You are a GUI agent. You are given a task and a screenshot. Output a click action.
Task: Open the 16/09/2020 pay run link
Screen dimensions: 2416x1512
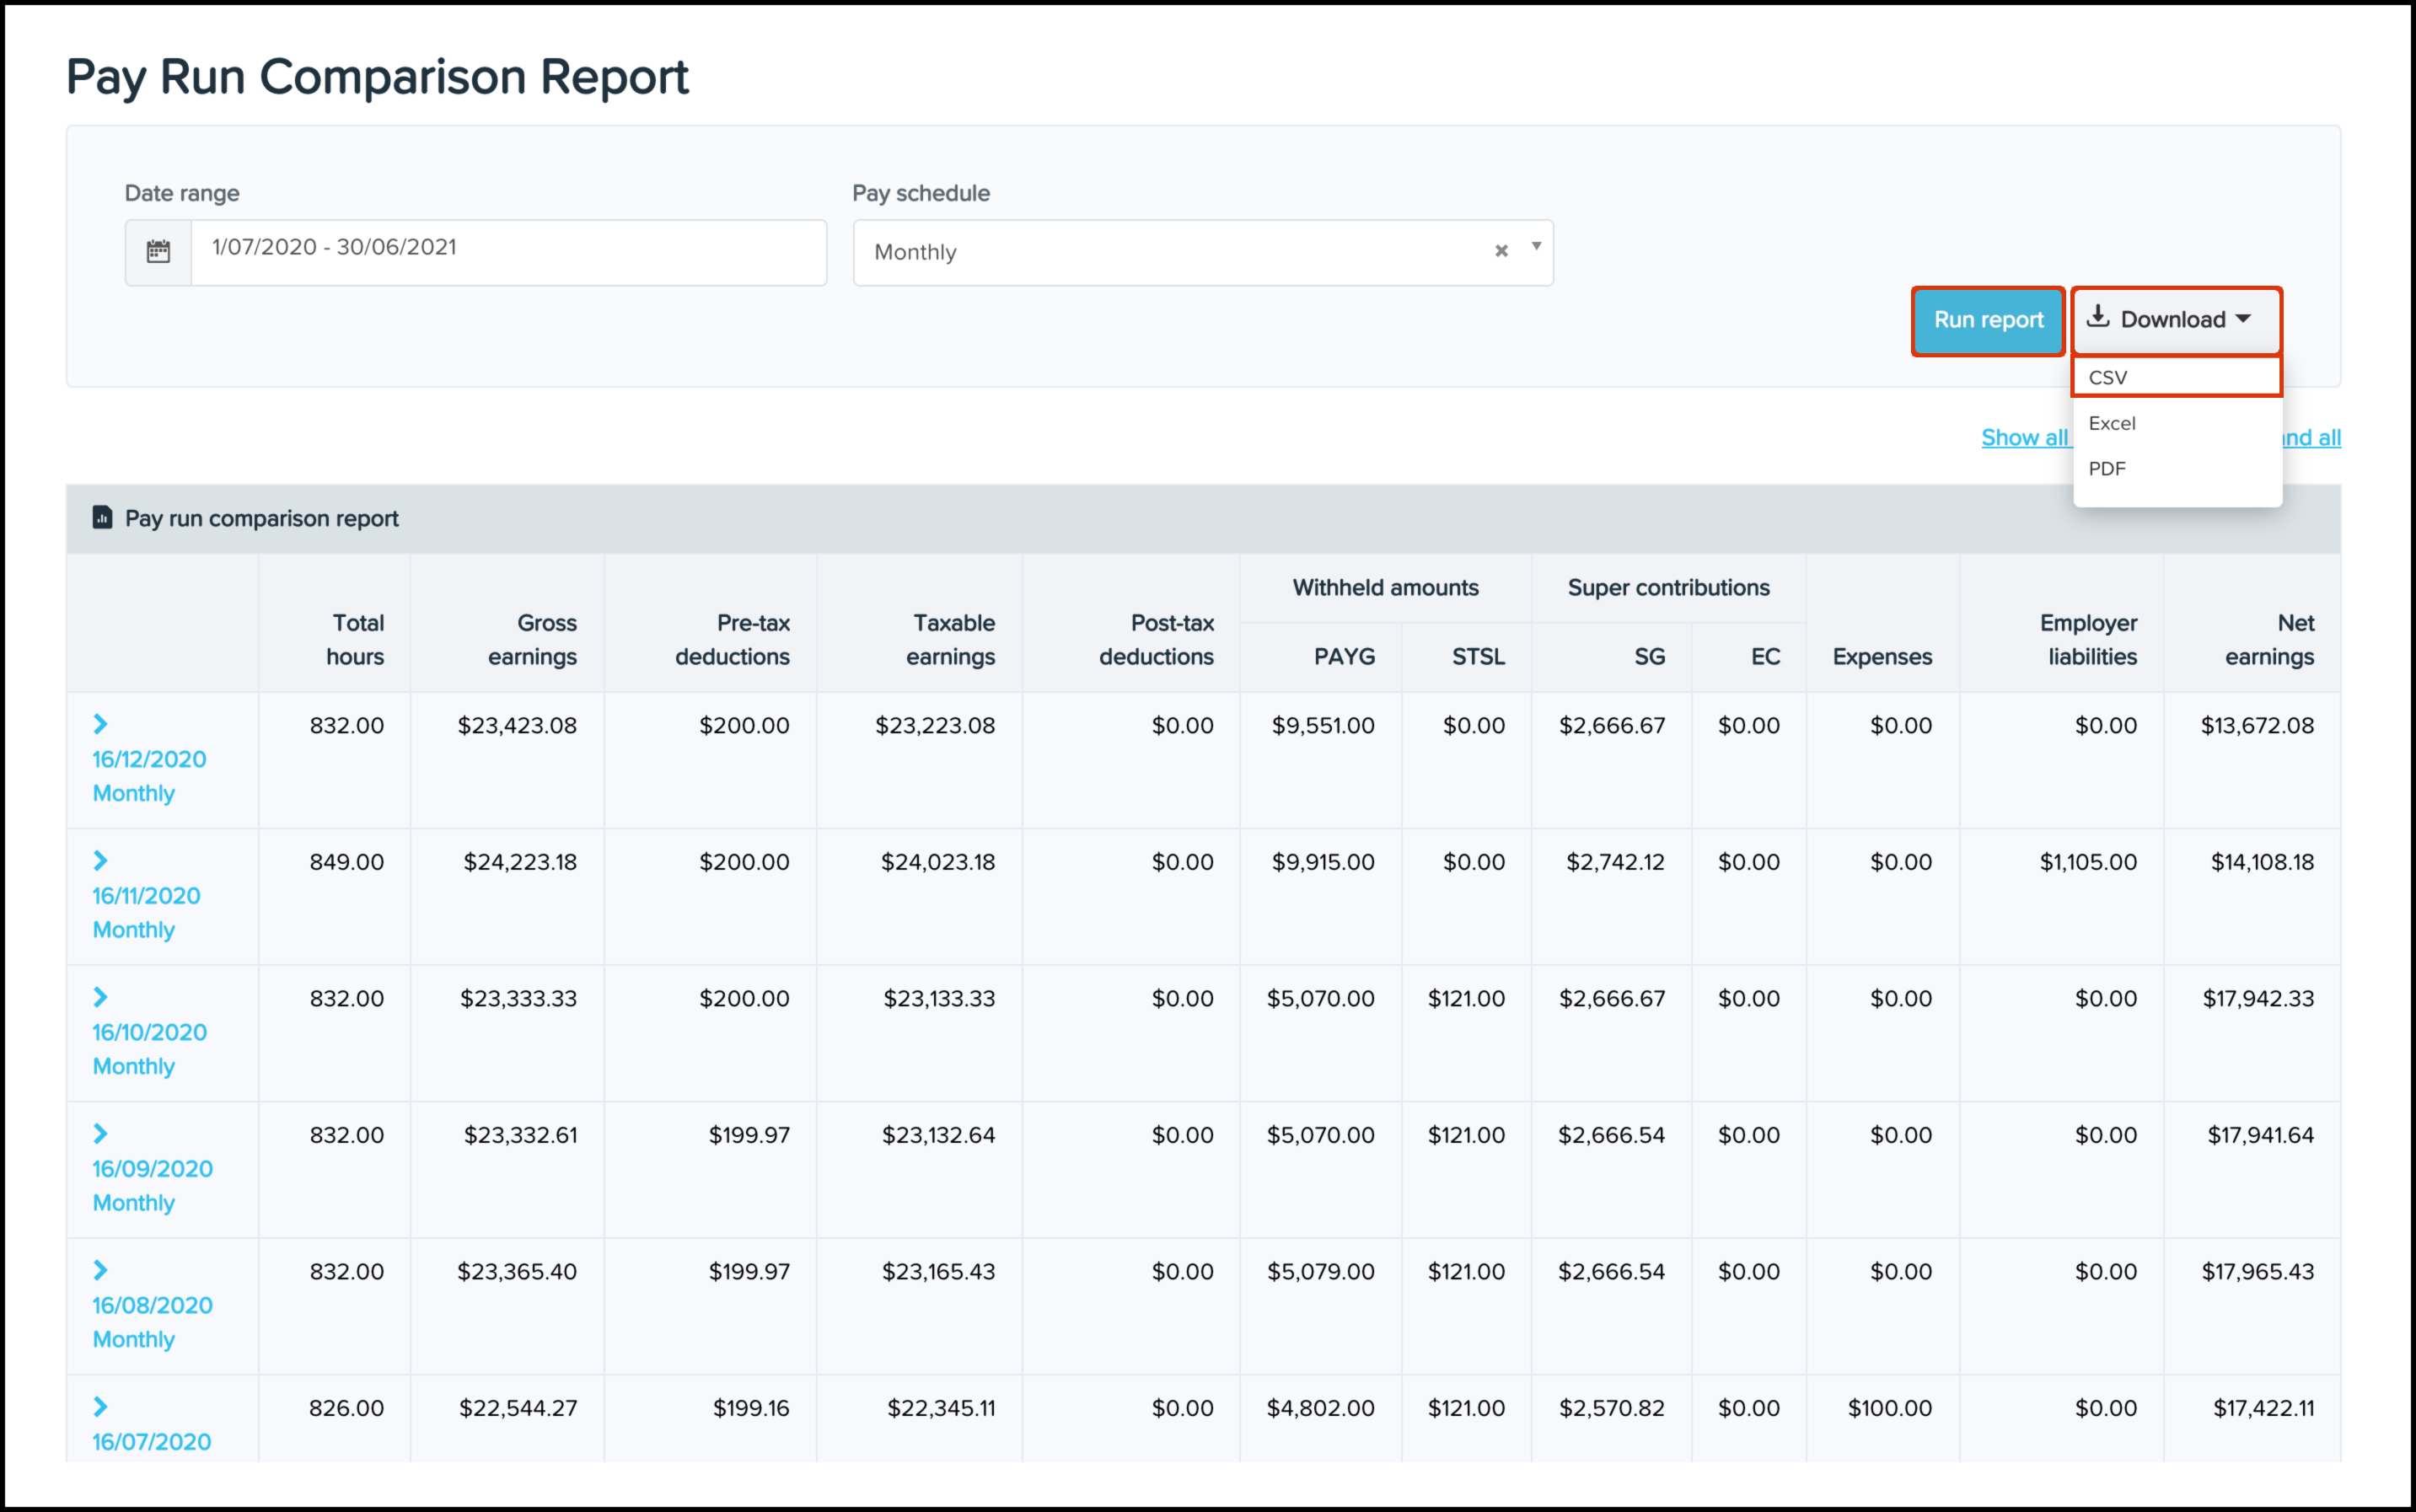click(x=152, y=1168)
